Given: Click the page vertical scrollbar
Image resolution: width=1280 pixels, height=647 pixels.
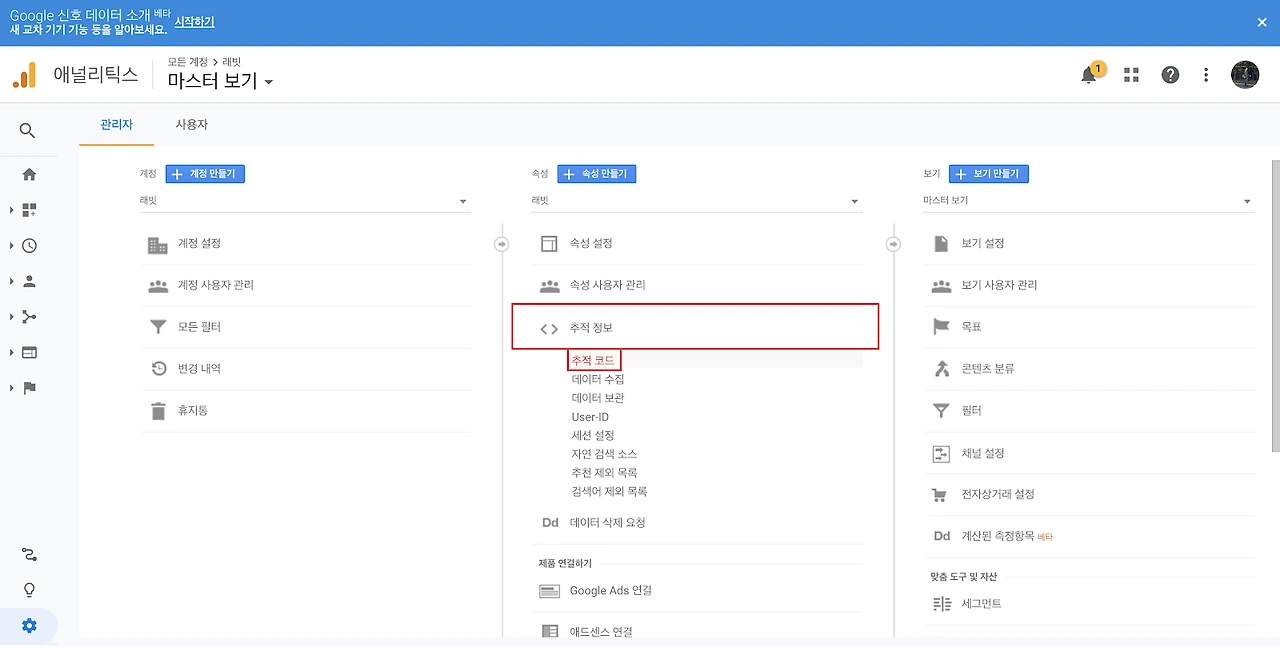Looking at the screenshot, I should tap(1275, 305).
